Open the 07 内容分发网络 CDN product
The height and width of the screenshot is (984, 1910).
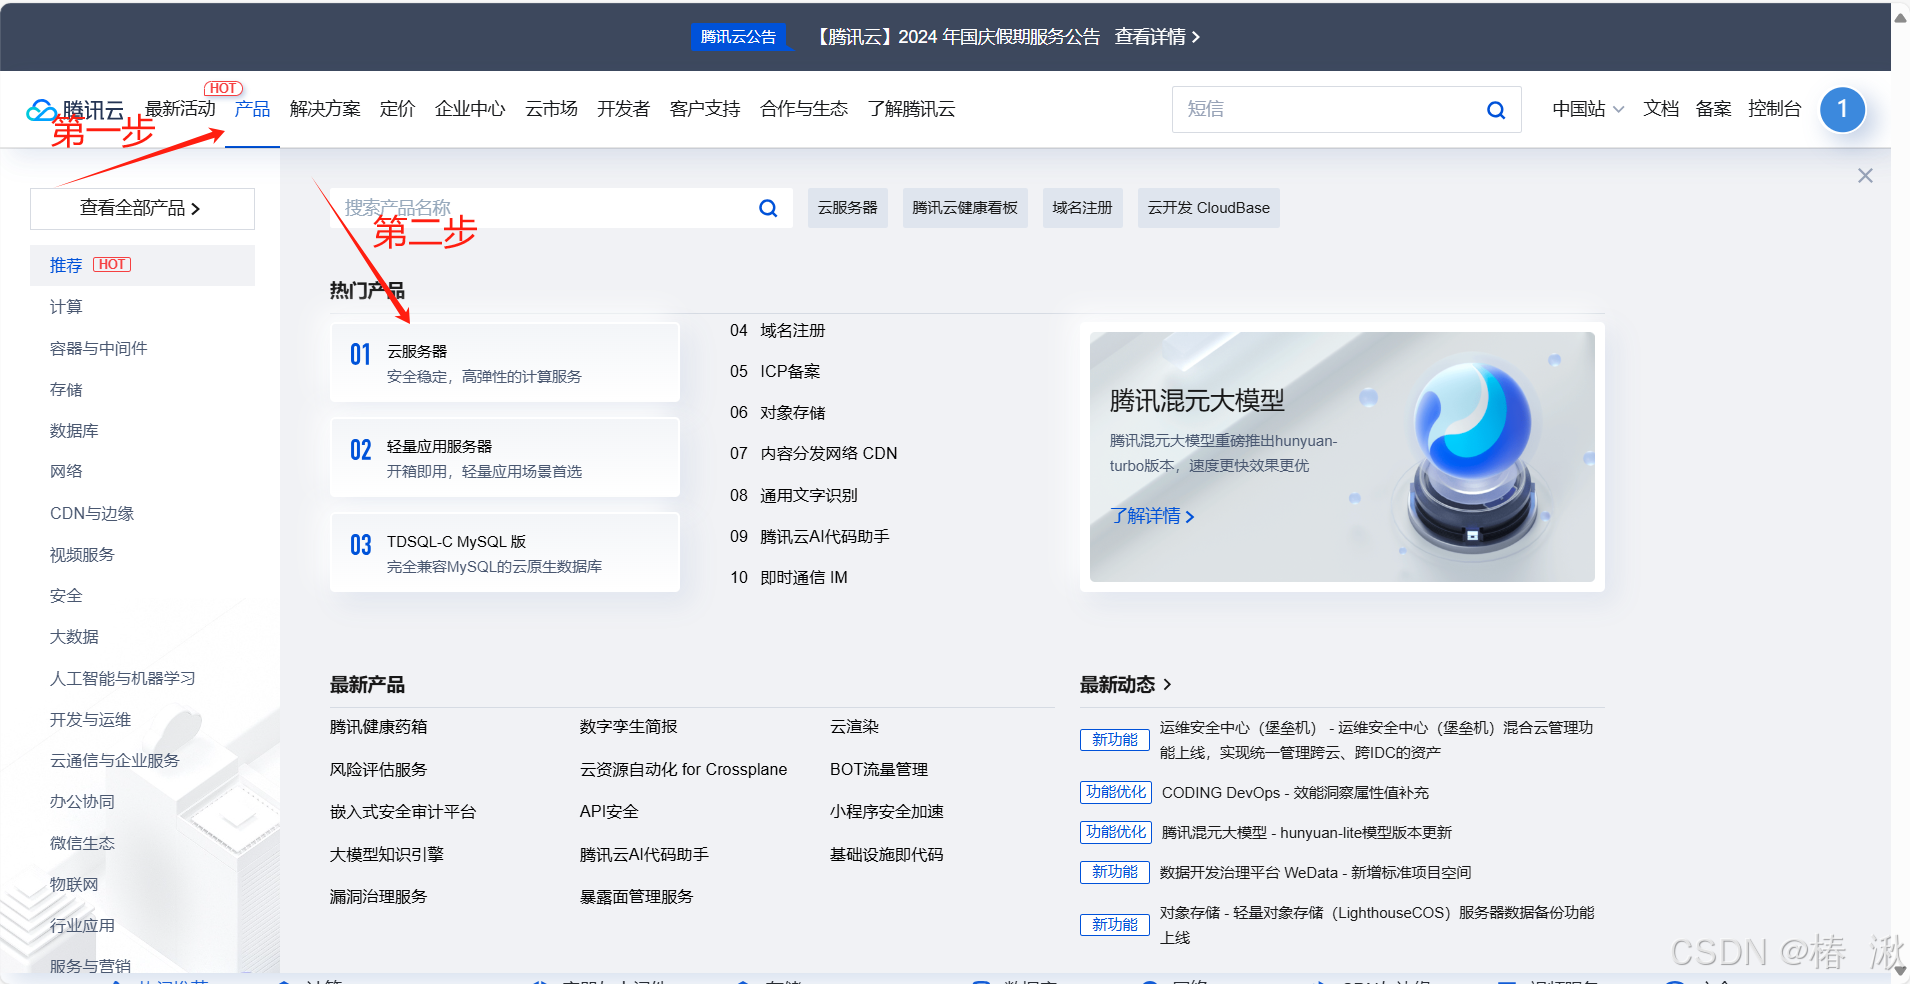pos(813,454)
